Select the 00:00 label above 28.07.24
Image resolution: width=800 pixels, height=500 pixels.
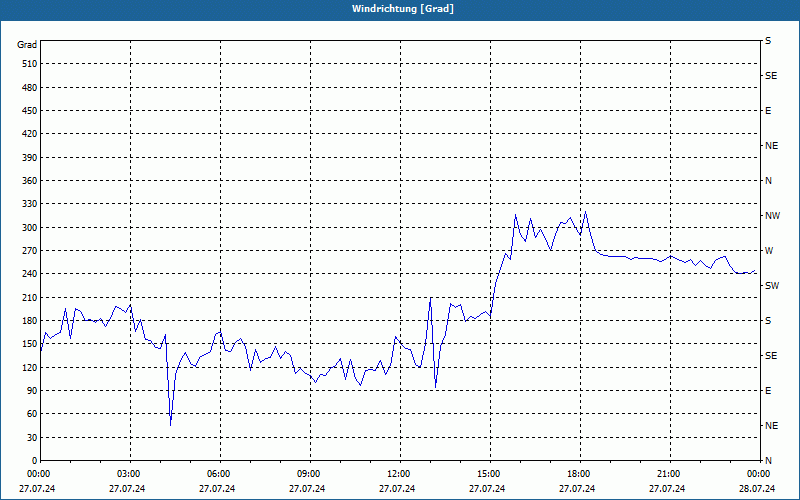[x=758, y=474]
